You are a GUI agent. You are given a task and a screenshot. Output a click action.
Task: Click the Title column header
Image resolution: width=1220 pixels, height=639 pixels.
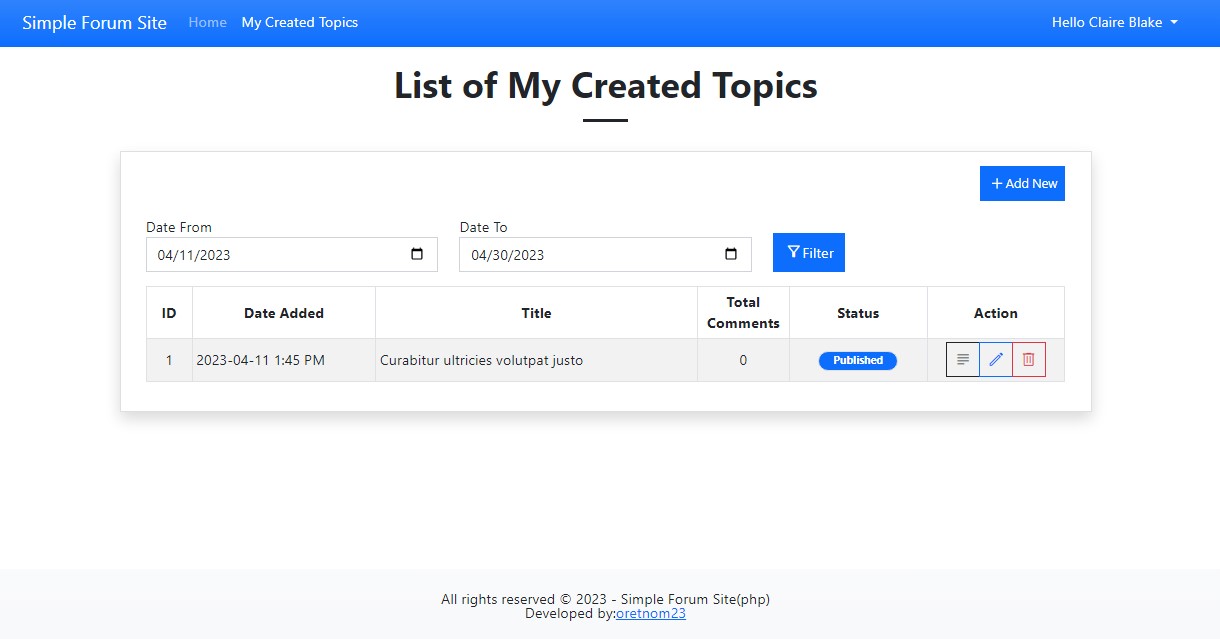point(537,313)
